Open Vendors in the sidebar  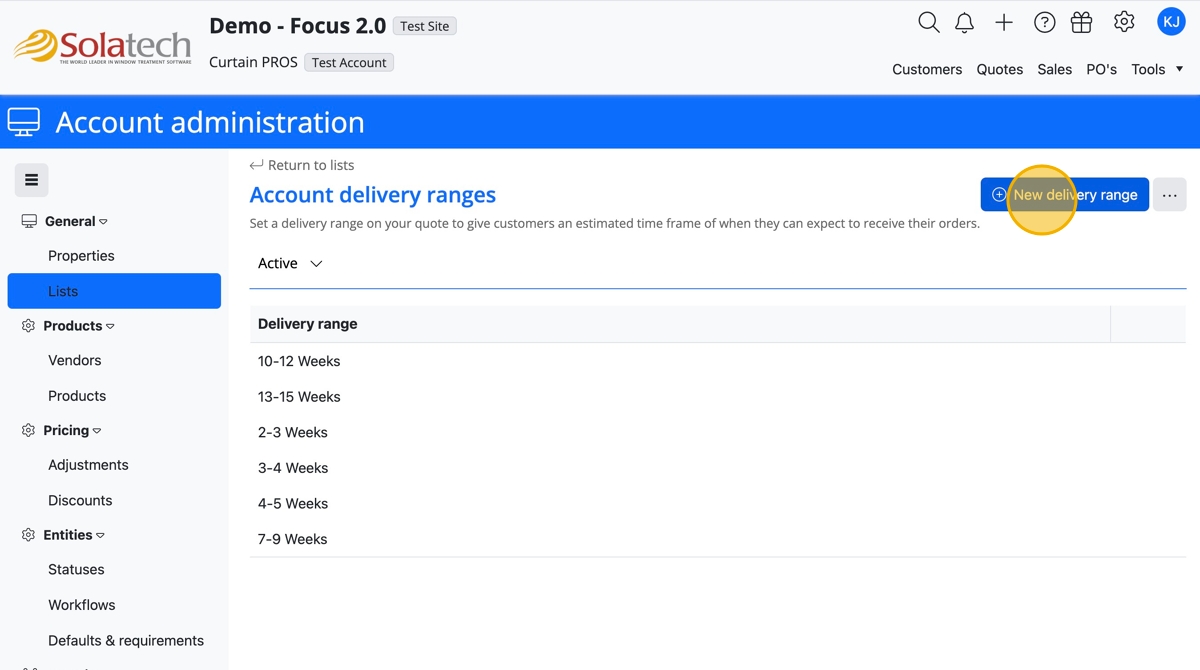coord(75,360)
